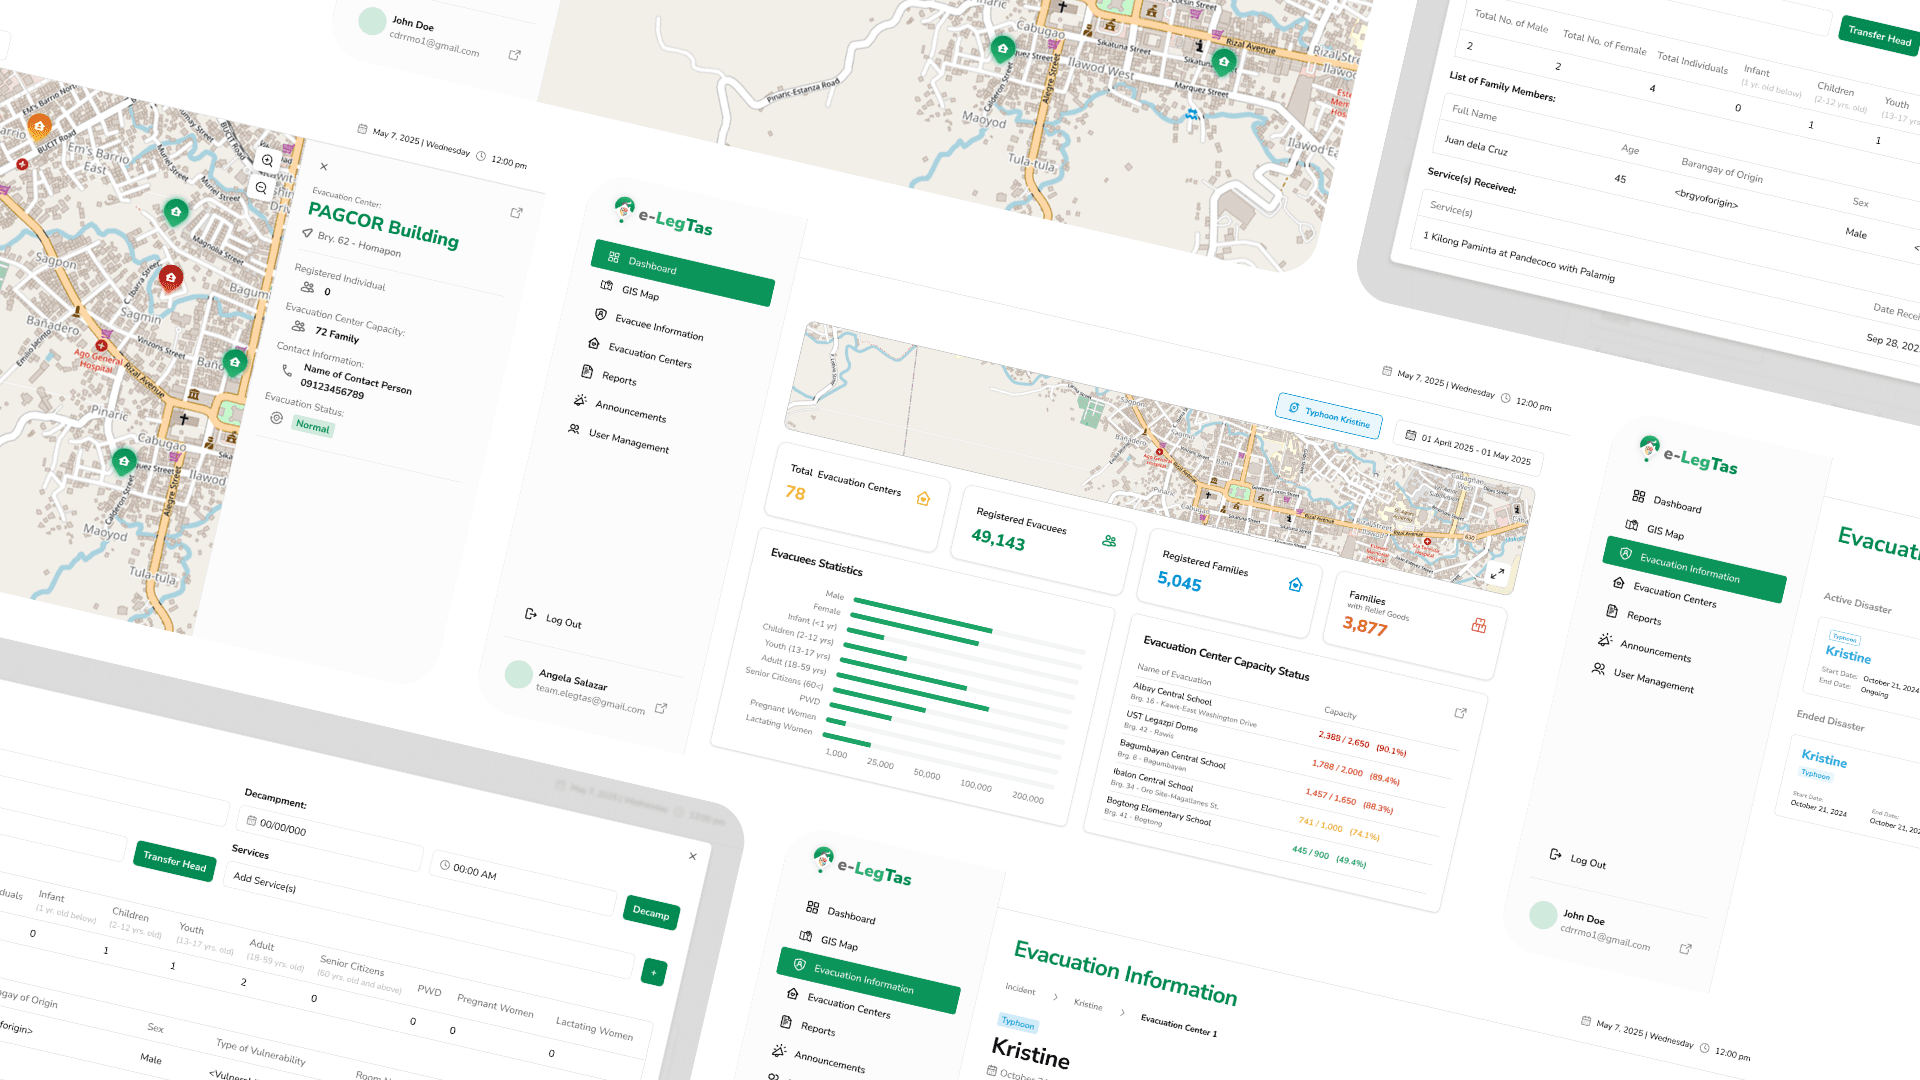Image resolution: width=1920 pixels, height=1080 pixels.
Task: Click the Kristine breadcrumb link
Action: 1088,1004
